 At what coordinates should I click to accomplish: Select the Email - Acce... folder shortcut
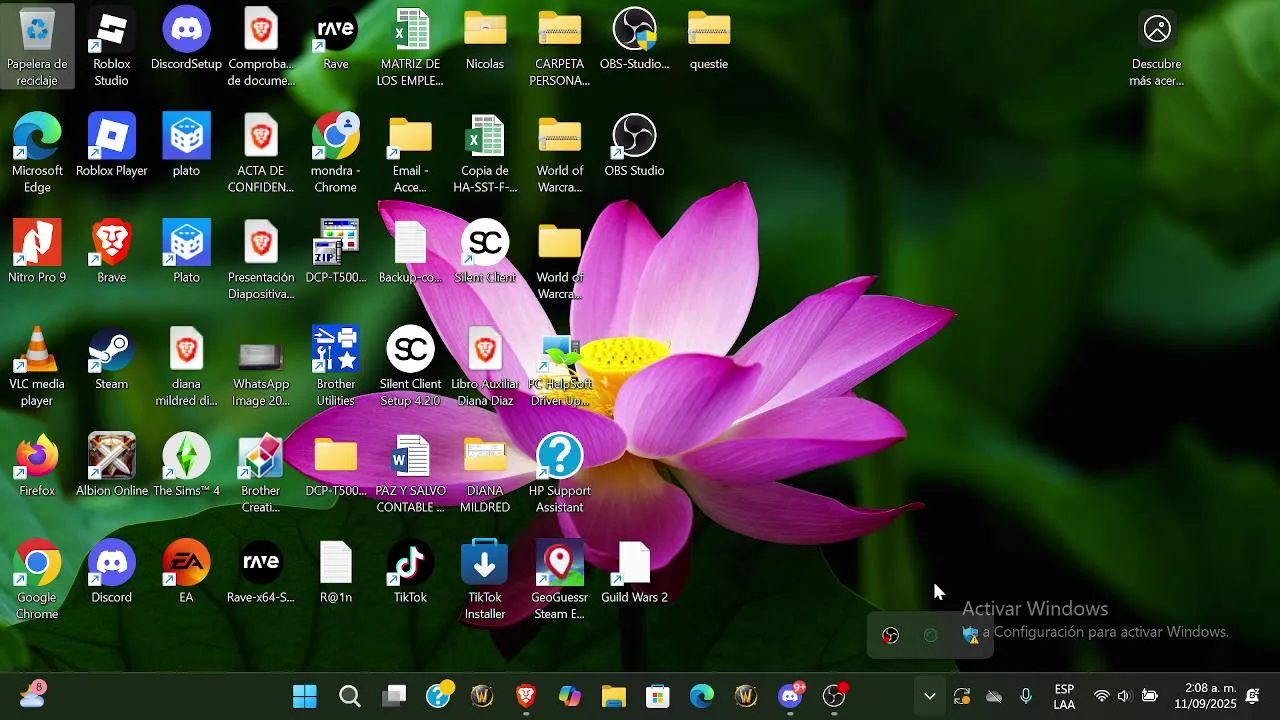pos(410,153)
